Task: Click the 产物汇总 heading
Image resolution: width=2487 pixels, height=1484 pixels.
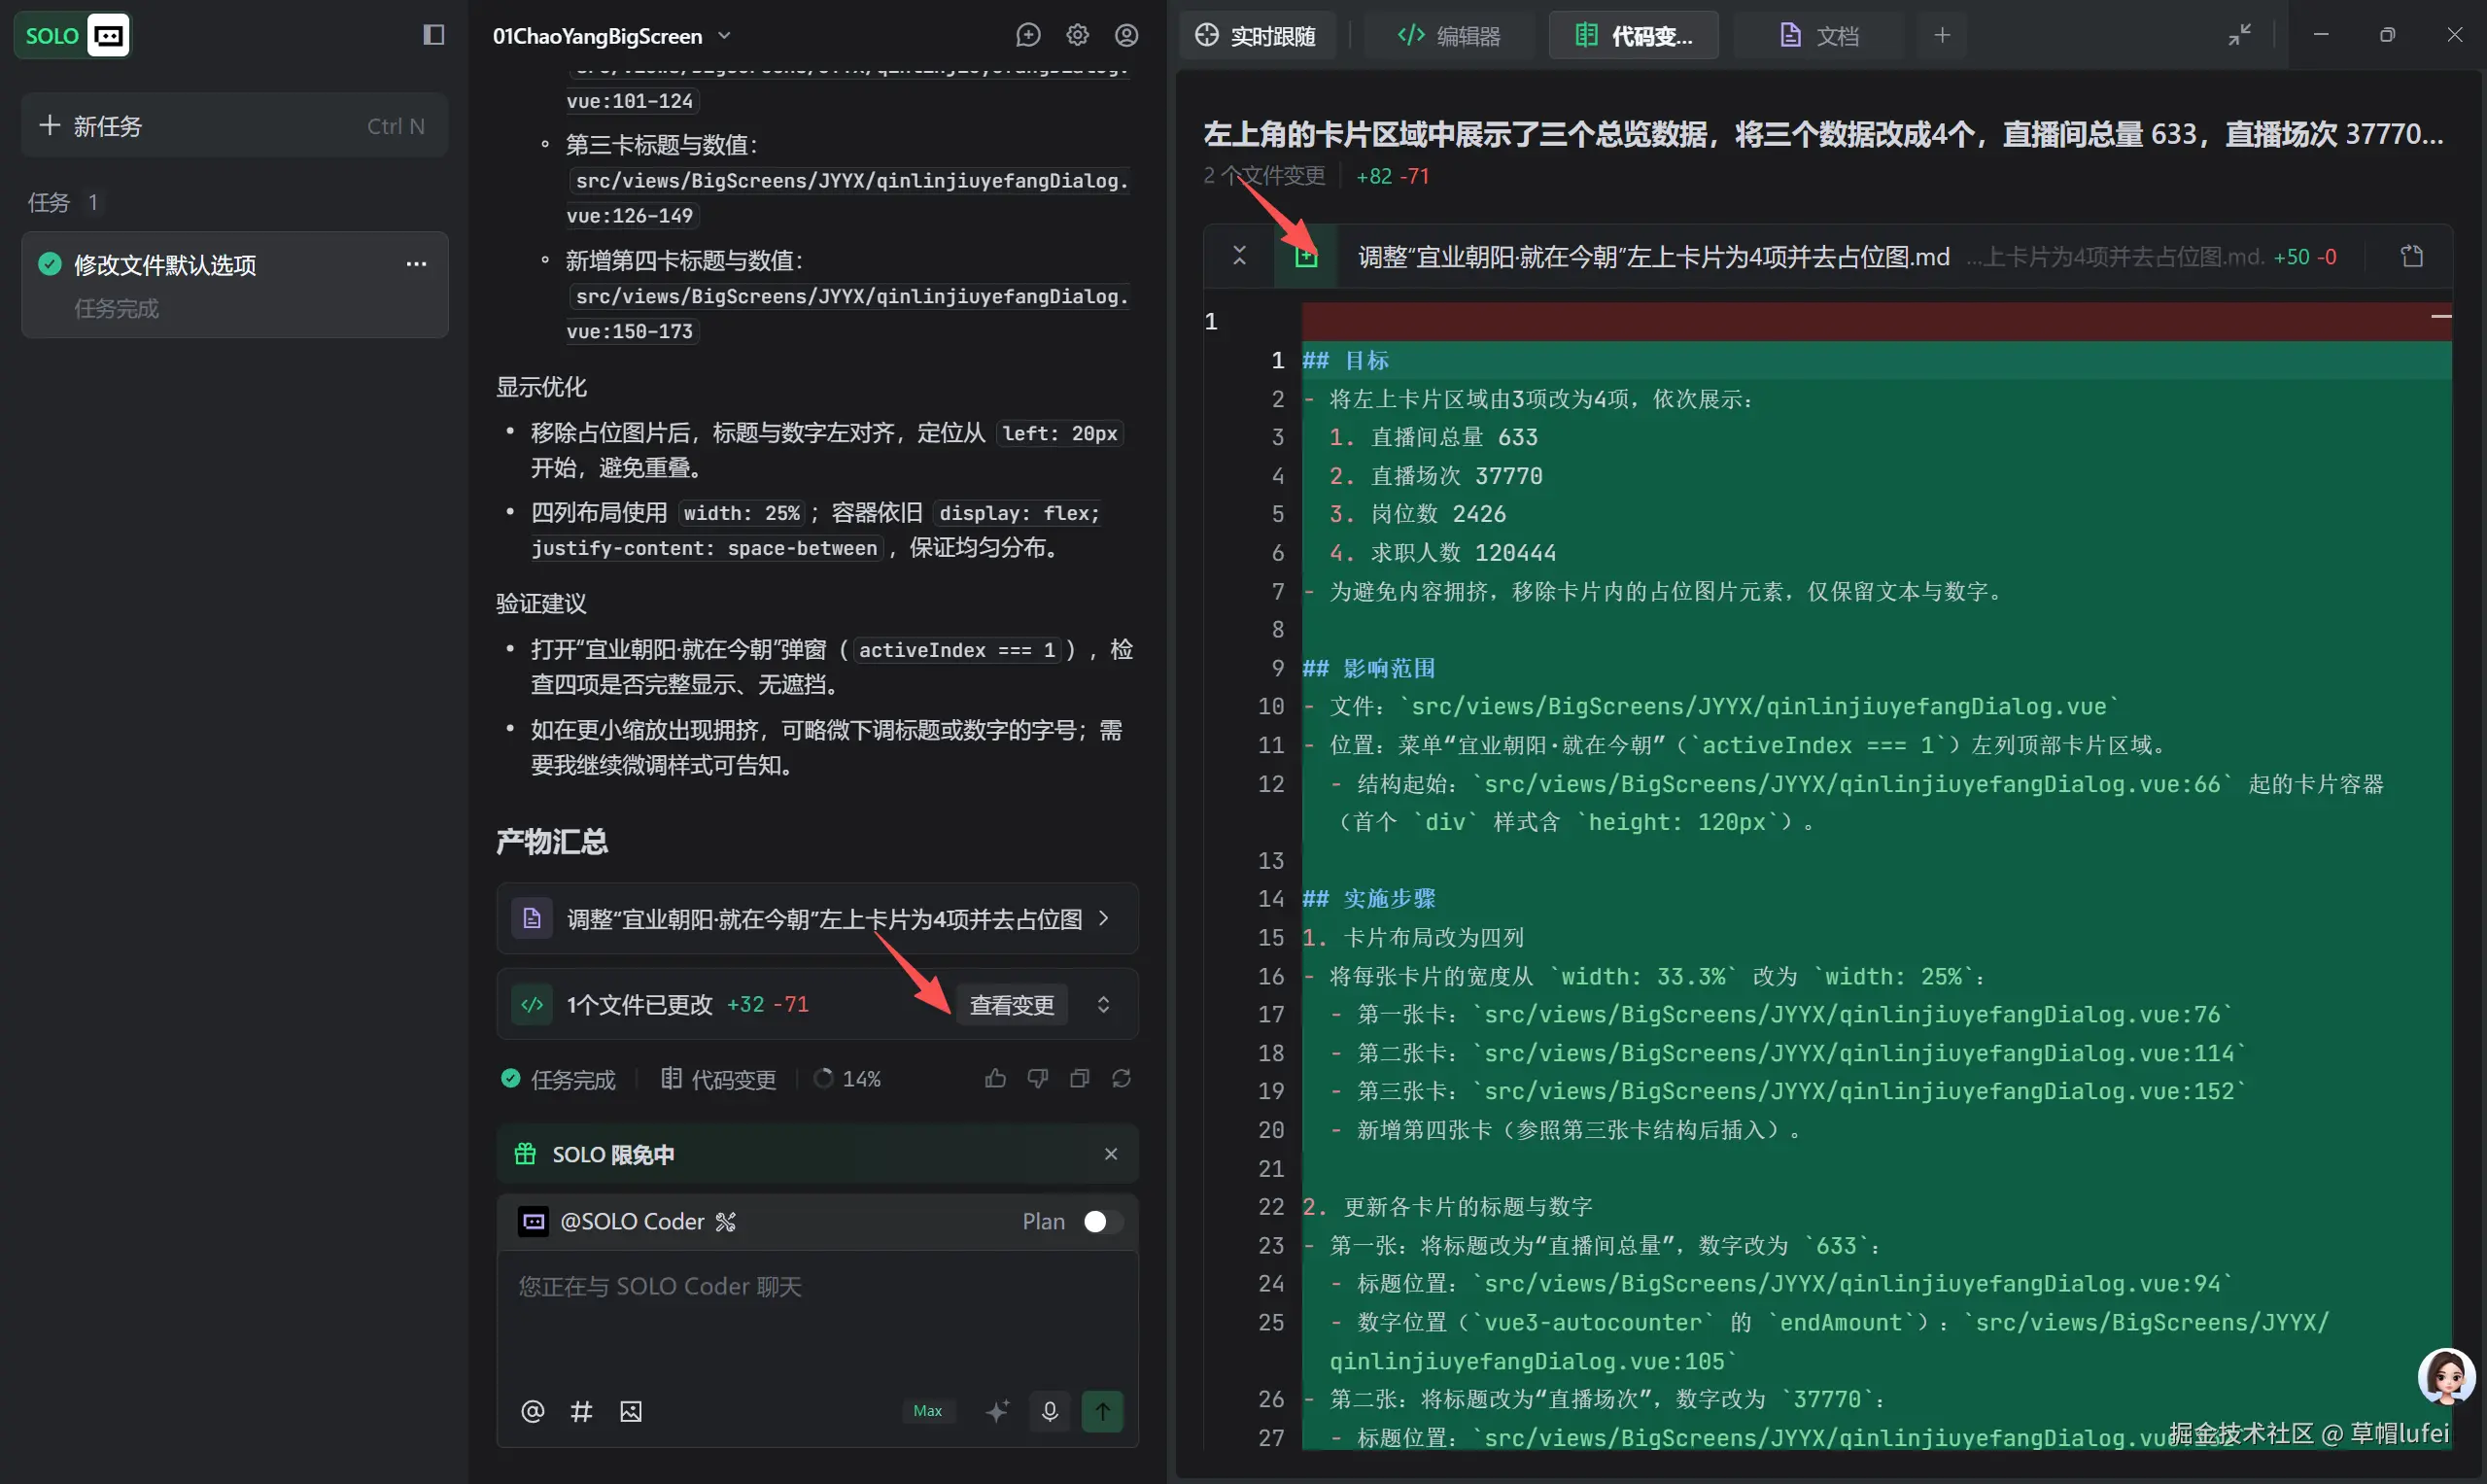Action: click(552, 841)
